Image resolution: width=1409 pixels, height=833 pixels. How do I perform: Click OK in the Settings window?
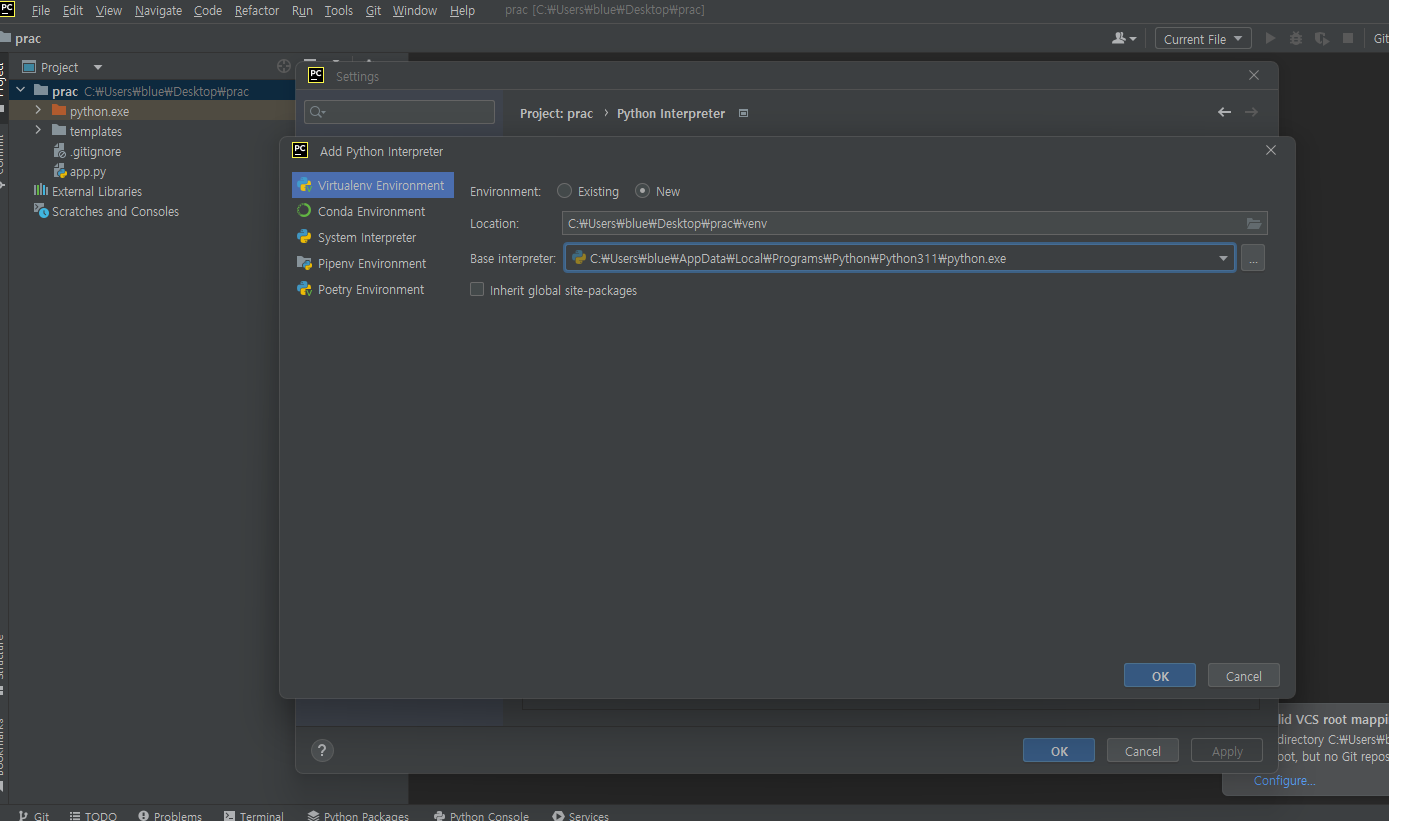pos(1059,751)
